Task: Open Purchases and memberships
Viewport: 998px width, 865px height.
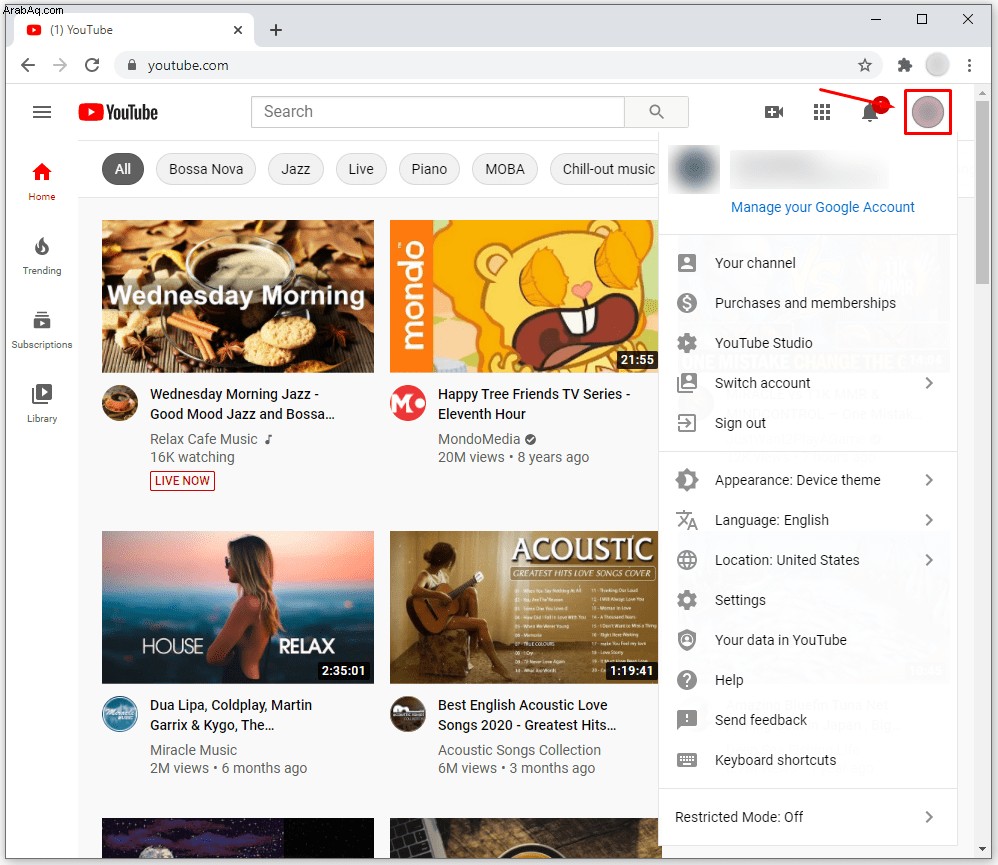Action: coord(808,303)
